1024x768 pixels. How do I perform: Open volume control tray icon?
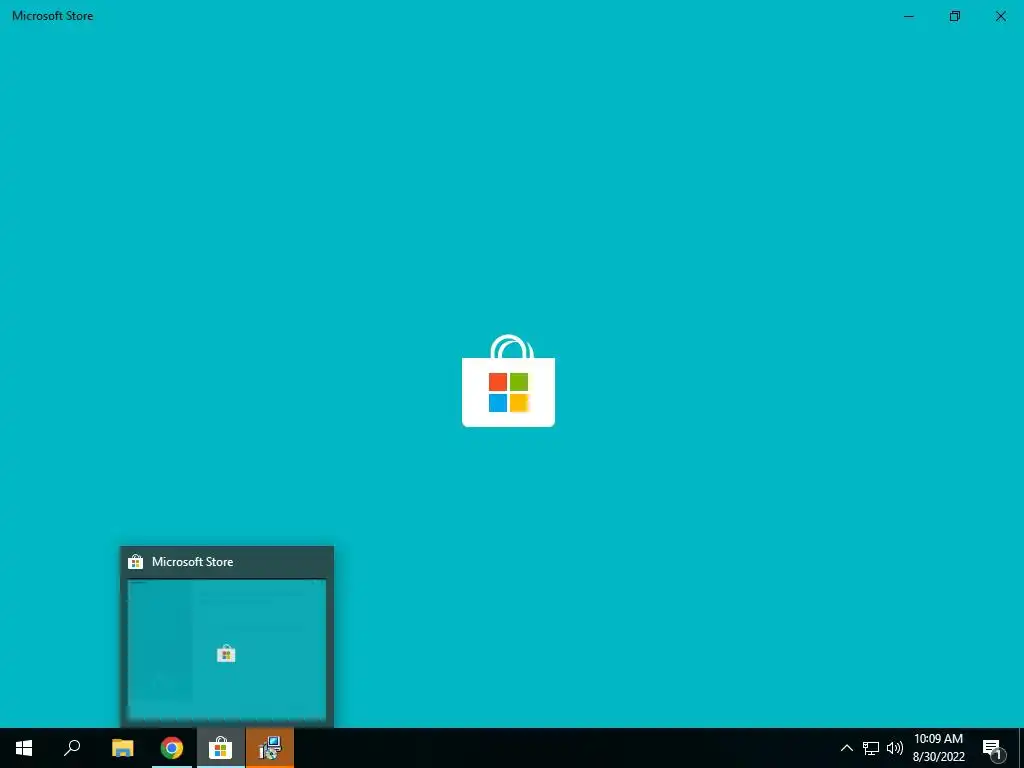(895, 748)
